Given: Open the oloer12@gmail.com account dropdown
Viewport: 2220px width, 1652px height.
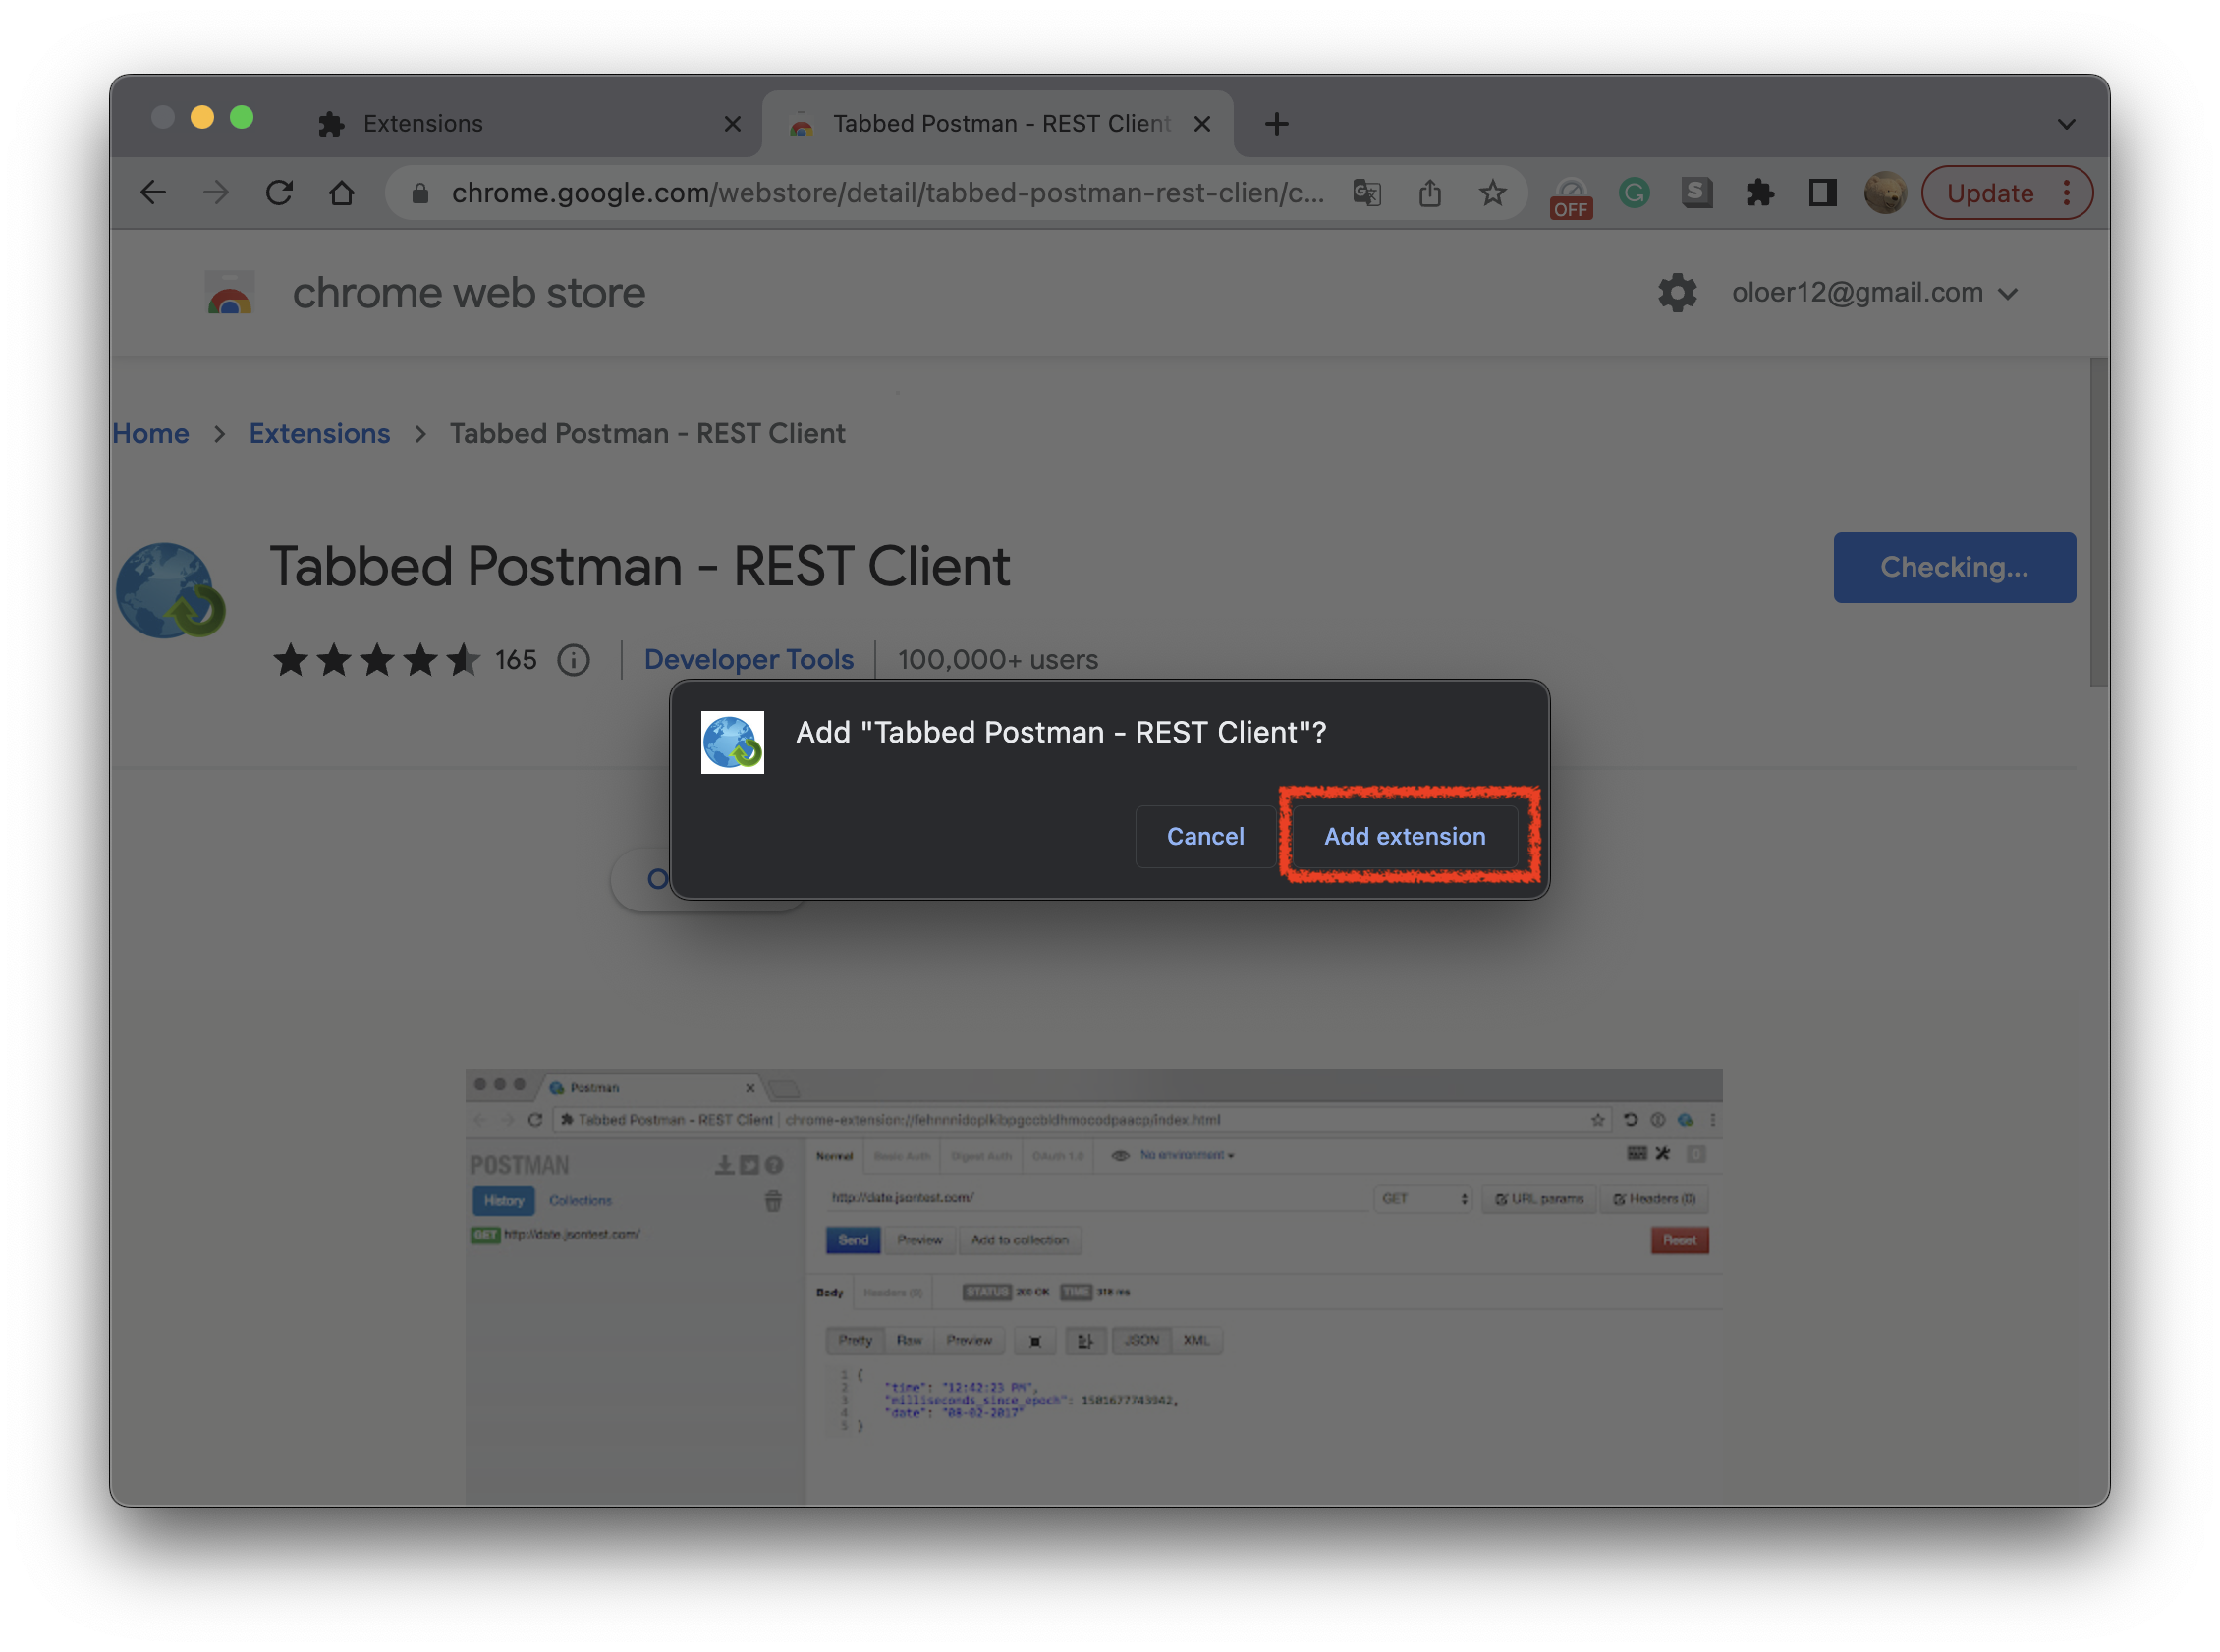Looking at the screenshot, I should tap(1875, 292).
